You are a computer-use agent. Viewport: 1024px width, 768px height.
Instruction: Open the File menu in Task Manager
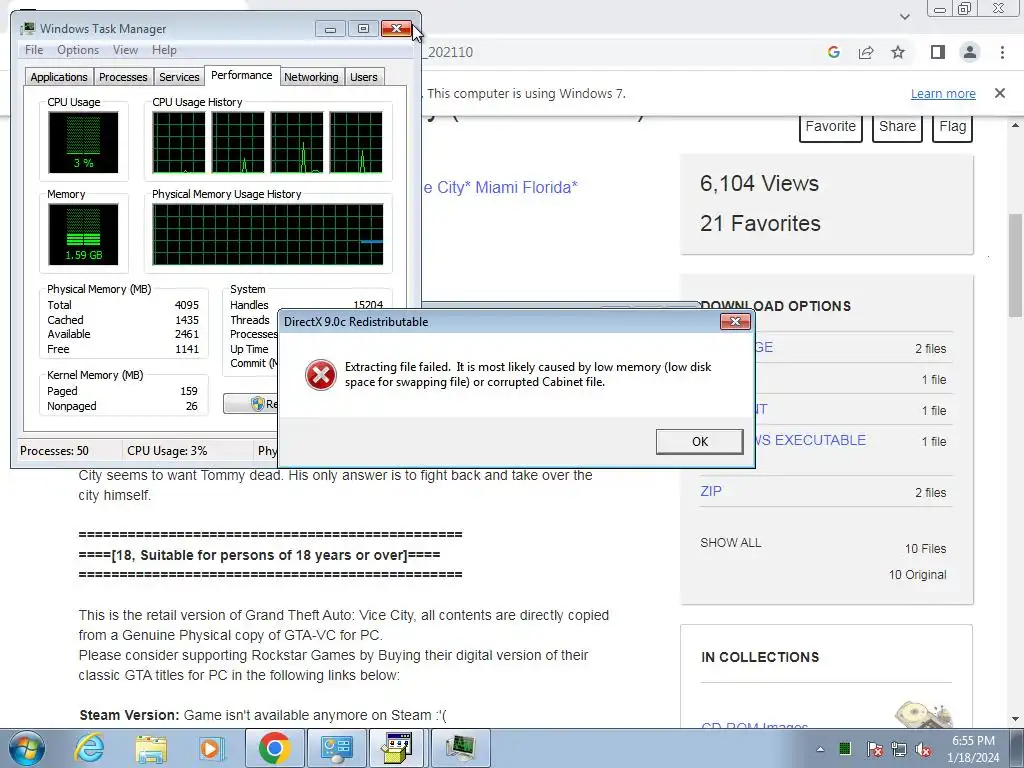(x=34, y=50)
